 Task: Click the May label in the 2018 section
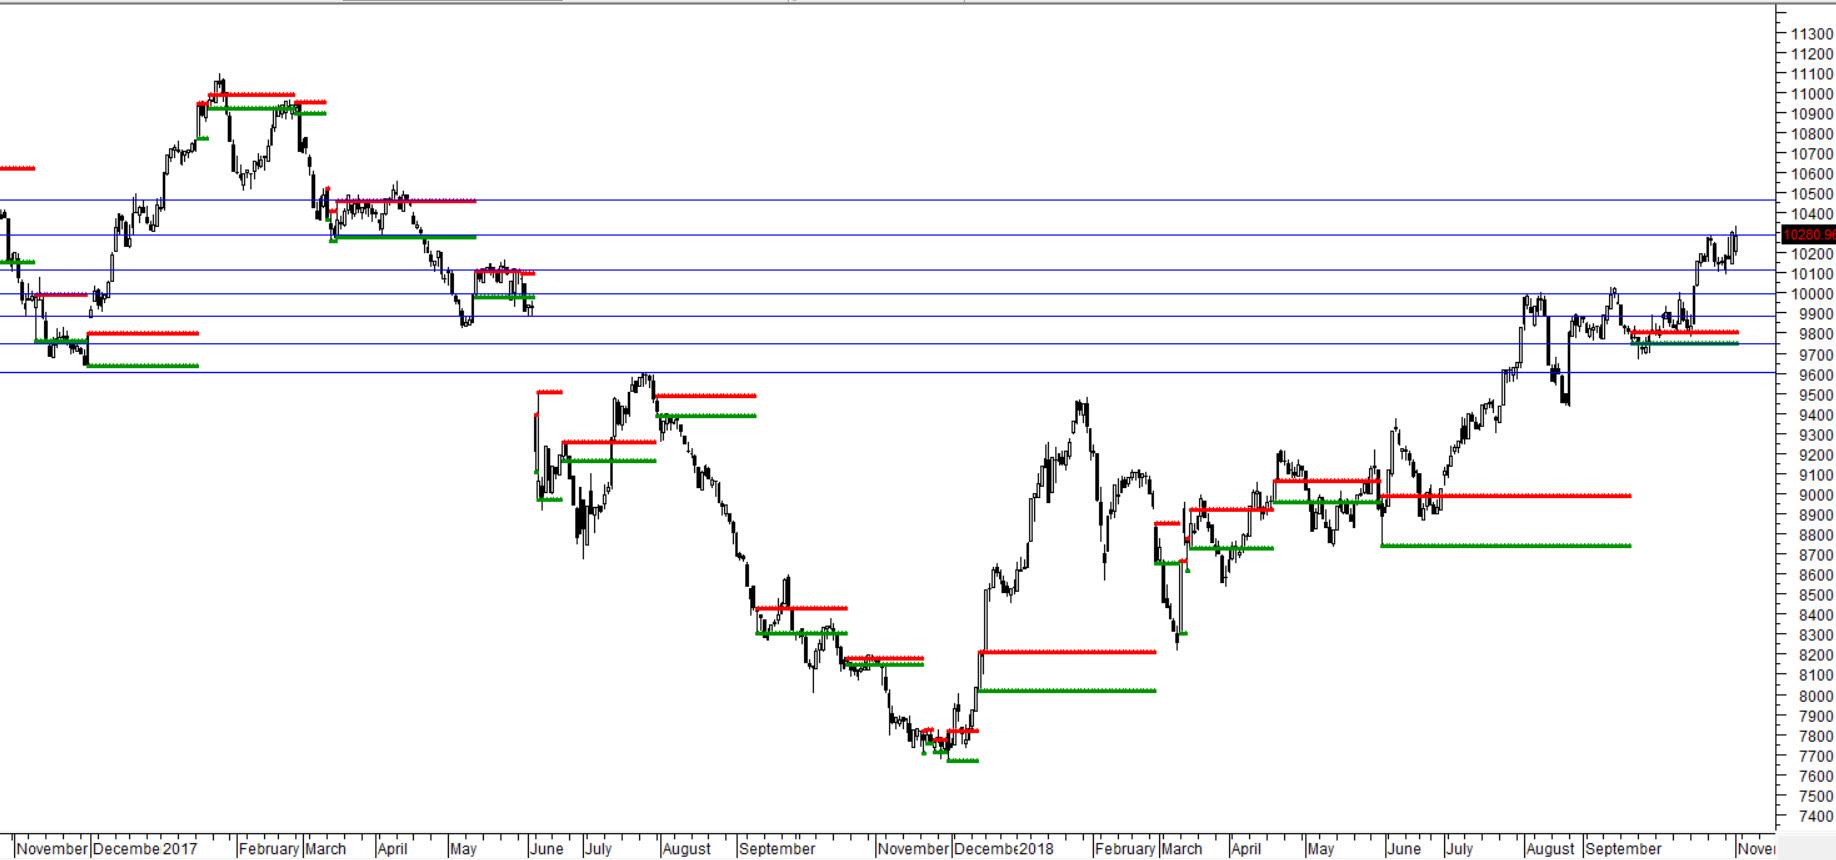1320,848
